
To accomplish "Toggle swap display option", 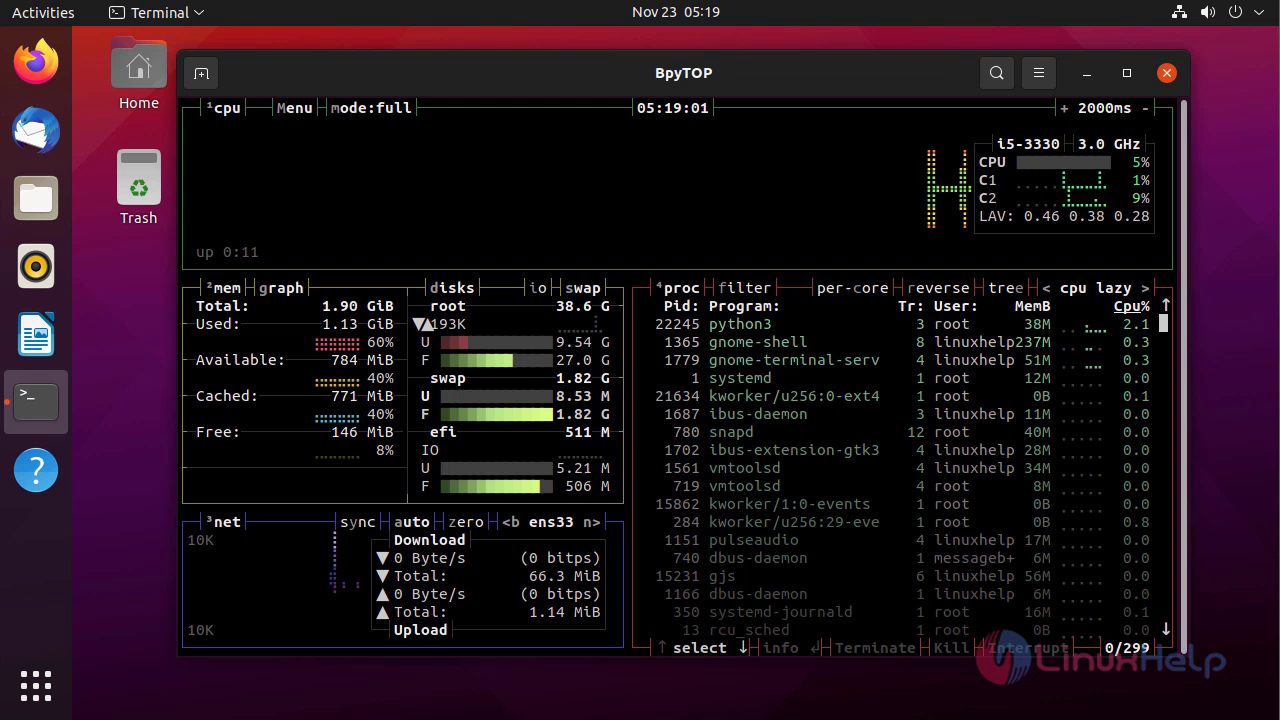I will click(x=582, y=288).
